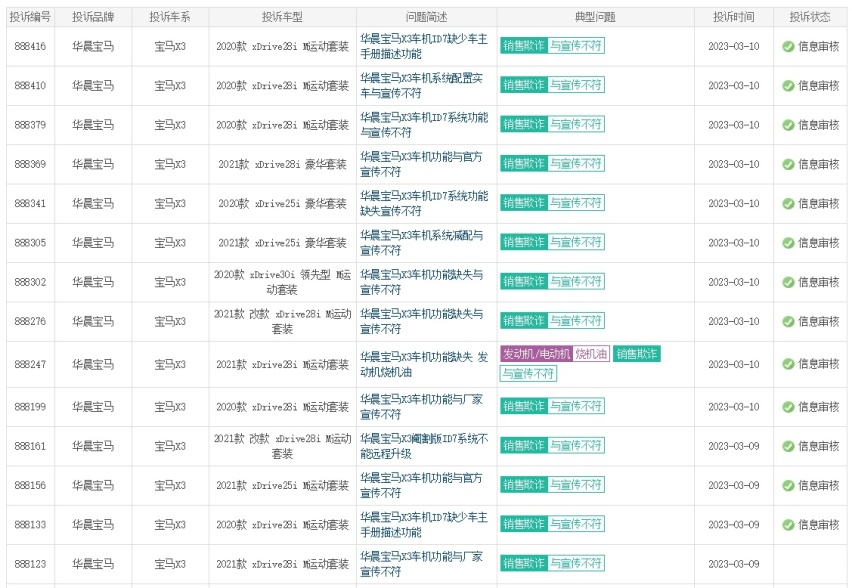Select the 与宣传不符 tag in row 888369
The width and height of the screenshot is (852, 588).
click(x=575, y=164)
